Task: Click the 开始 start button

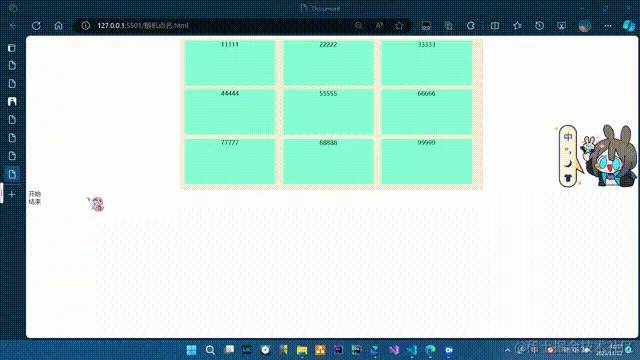Action: coord(35,194)
